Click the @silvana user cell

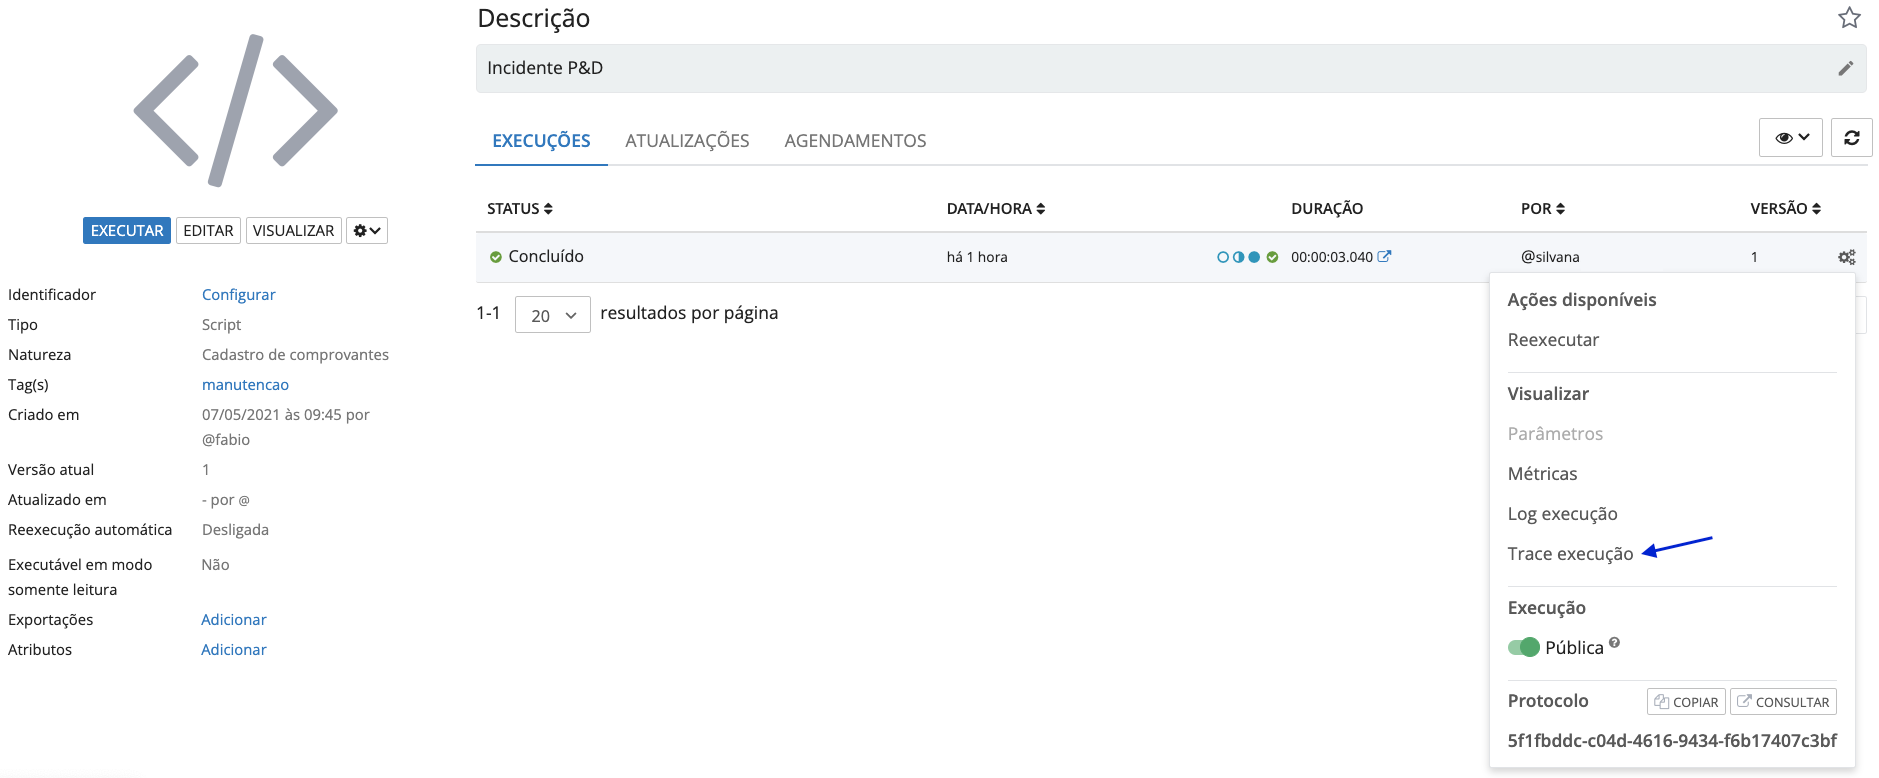tap(1550, 257)
